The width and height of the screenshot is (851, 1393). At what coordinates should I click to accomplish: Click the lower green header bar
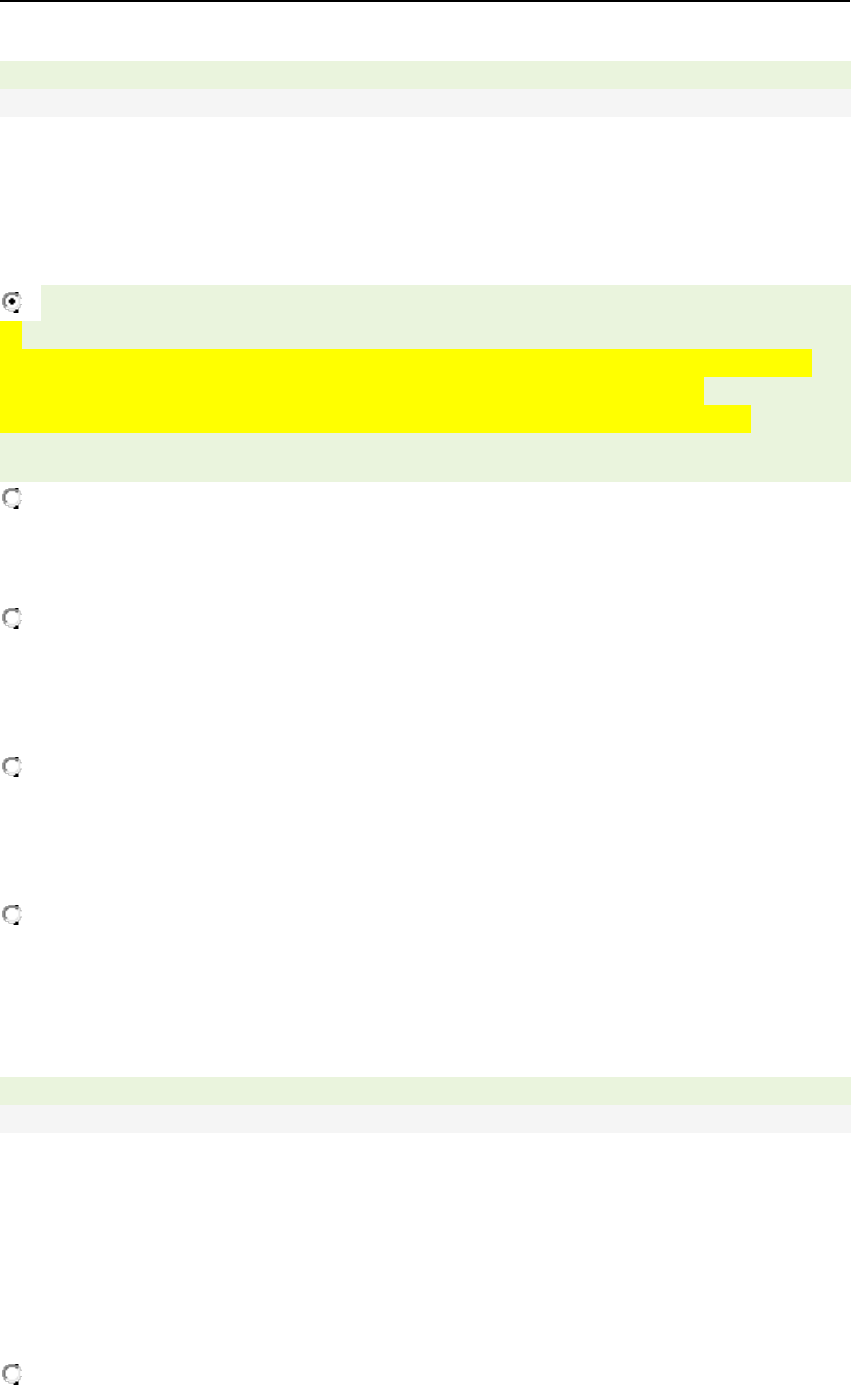click(x=425, y=1091)
